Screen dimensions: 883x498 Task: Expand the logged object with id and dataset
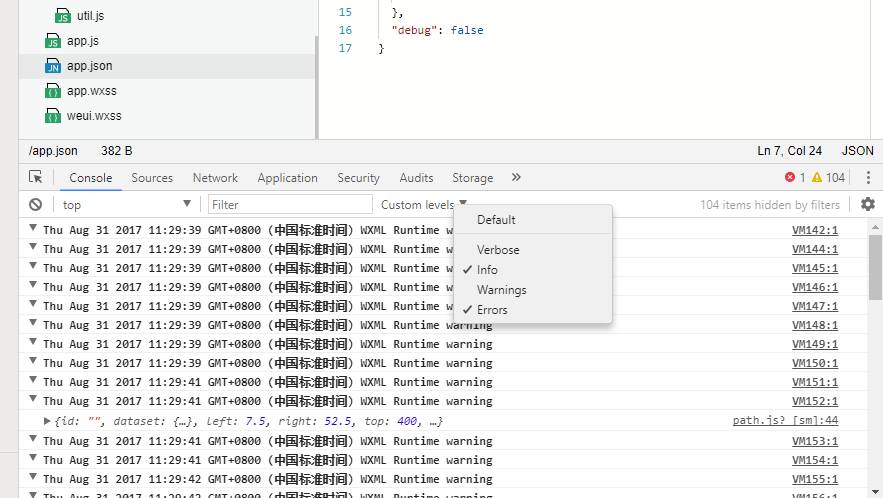(x=47, y=421)
